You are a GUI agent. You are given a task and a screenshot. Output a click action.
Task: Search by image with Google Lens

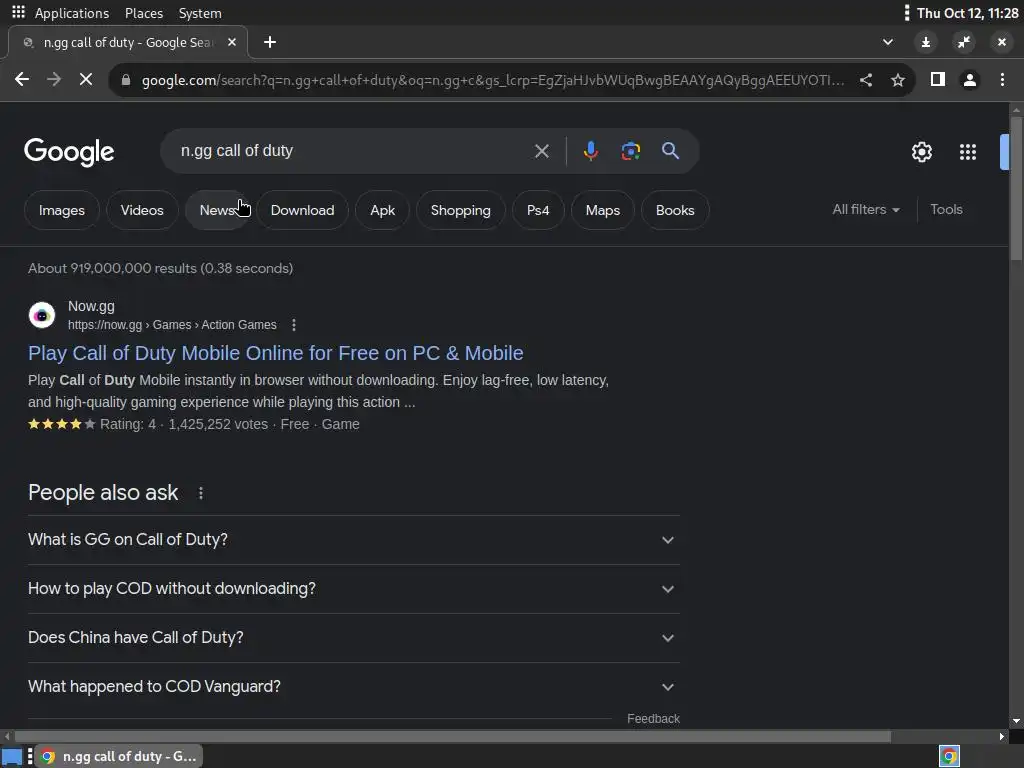[x=630, y=152]
